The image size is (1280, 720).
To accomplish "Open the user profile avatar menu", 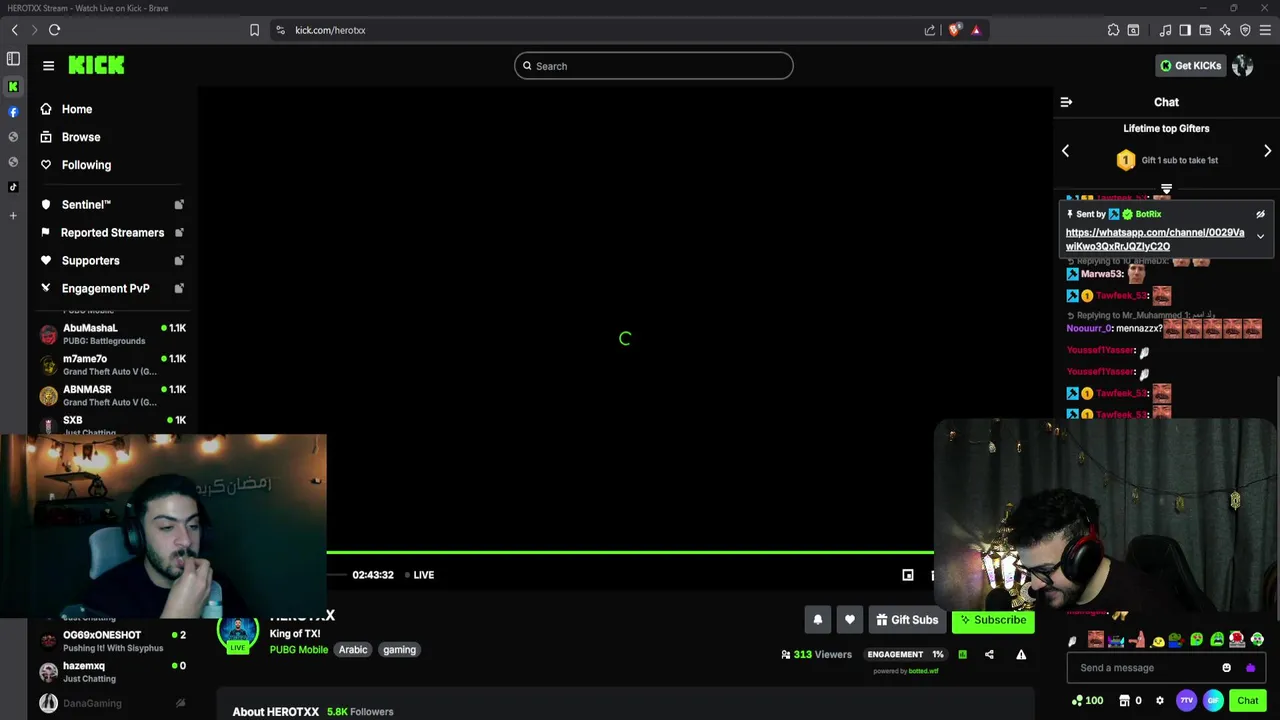I will [1243, 66].
